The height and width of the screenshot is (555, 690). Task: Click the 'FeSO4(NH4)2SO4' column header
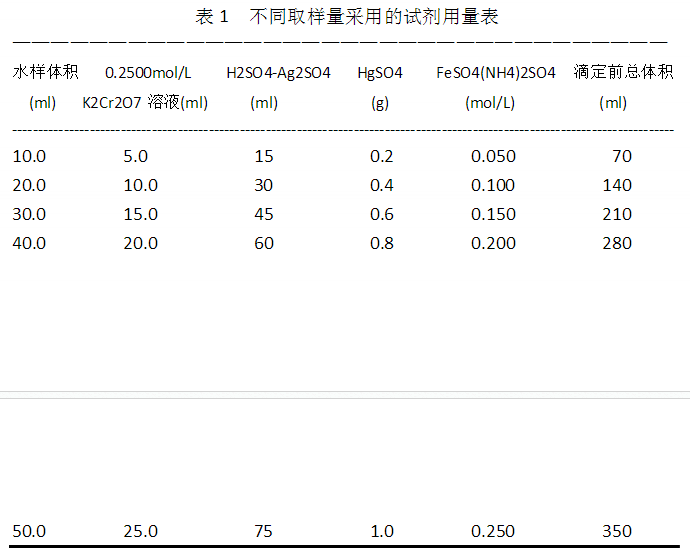496,73
